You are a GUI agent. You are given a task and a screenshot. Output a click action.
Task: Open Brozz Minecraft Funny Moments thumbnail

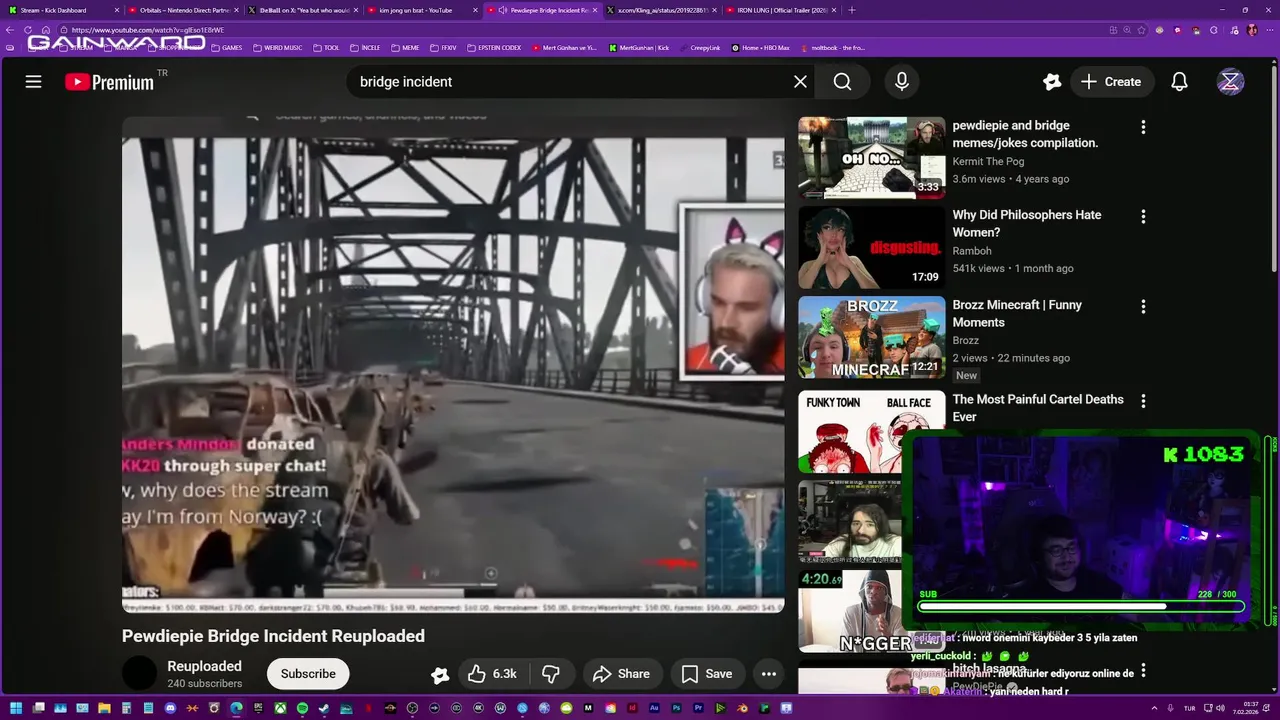pos(871,337)
